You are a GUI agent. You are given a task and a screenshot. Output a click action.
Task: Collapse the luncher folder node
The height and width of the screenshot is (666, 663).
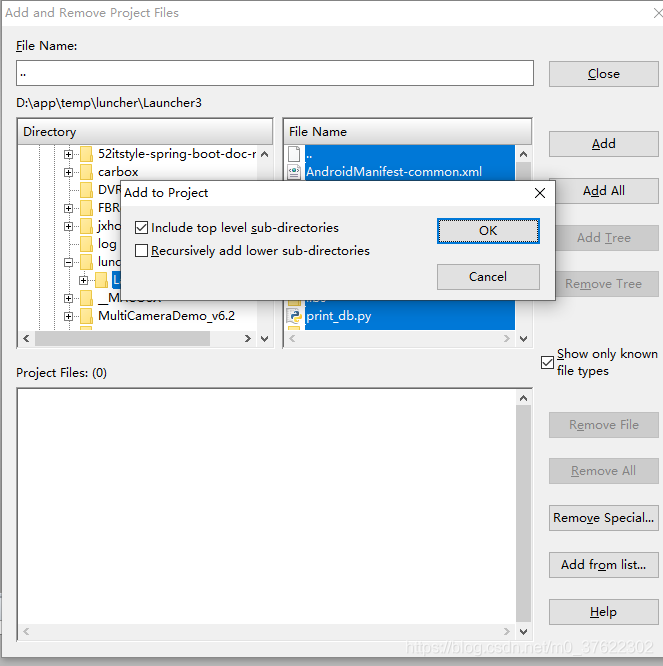68,262
